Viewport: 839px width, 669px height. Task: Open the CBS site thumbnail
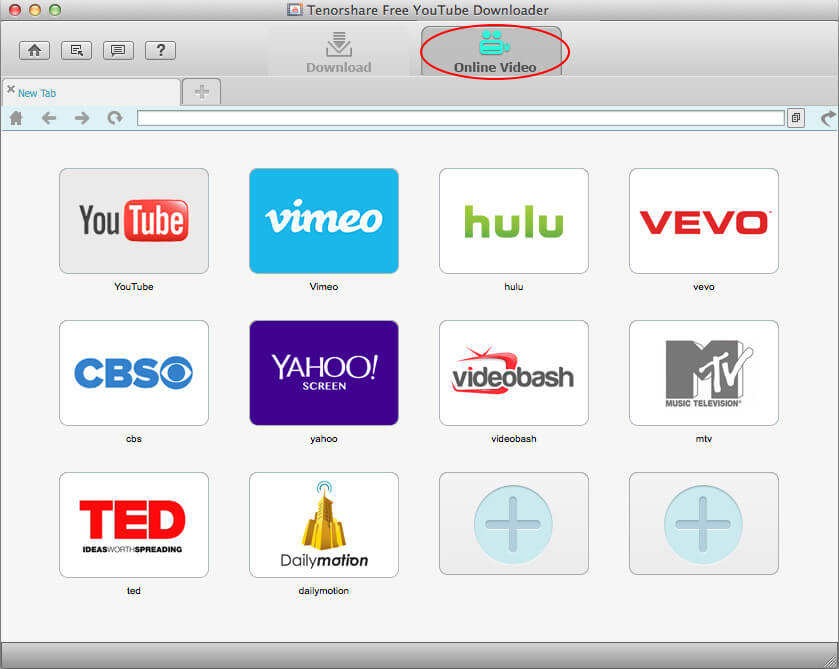point(134,373)
